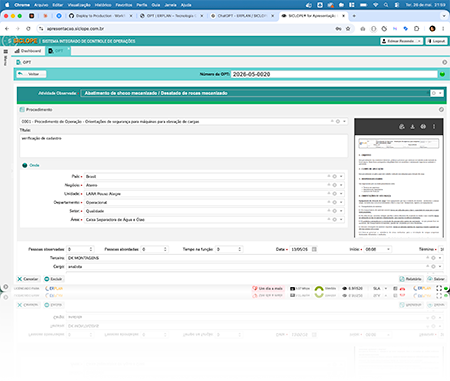Open the Arquivo menu in macOS menu bar
The height and width of the screenshot is (381, 450).
point(41,5)
